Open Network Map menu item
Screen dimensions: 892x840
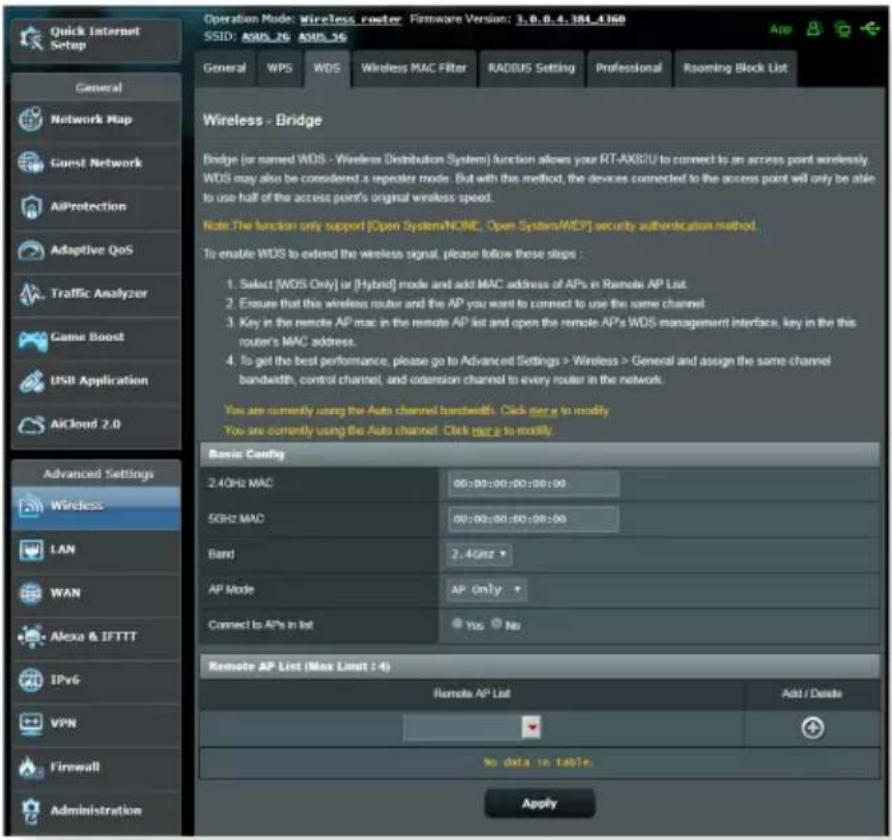[96, 119]
